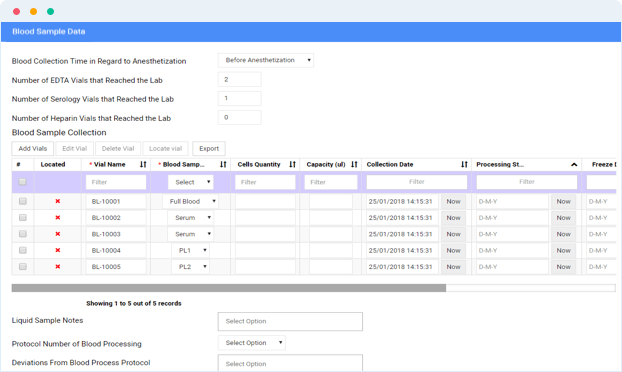Click Capacity cell for BL-10001
The height and width of the screenshot is (372, 622).
[x=331, y=201]
